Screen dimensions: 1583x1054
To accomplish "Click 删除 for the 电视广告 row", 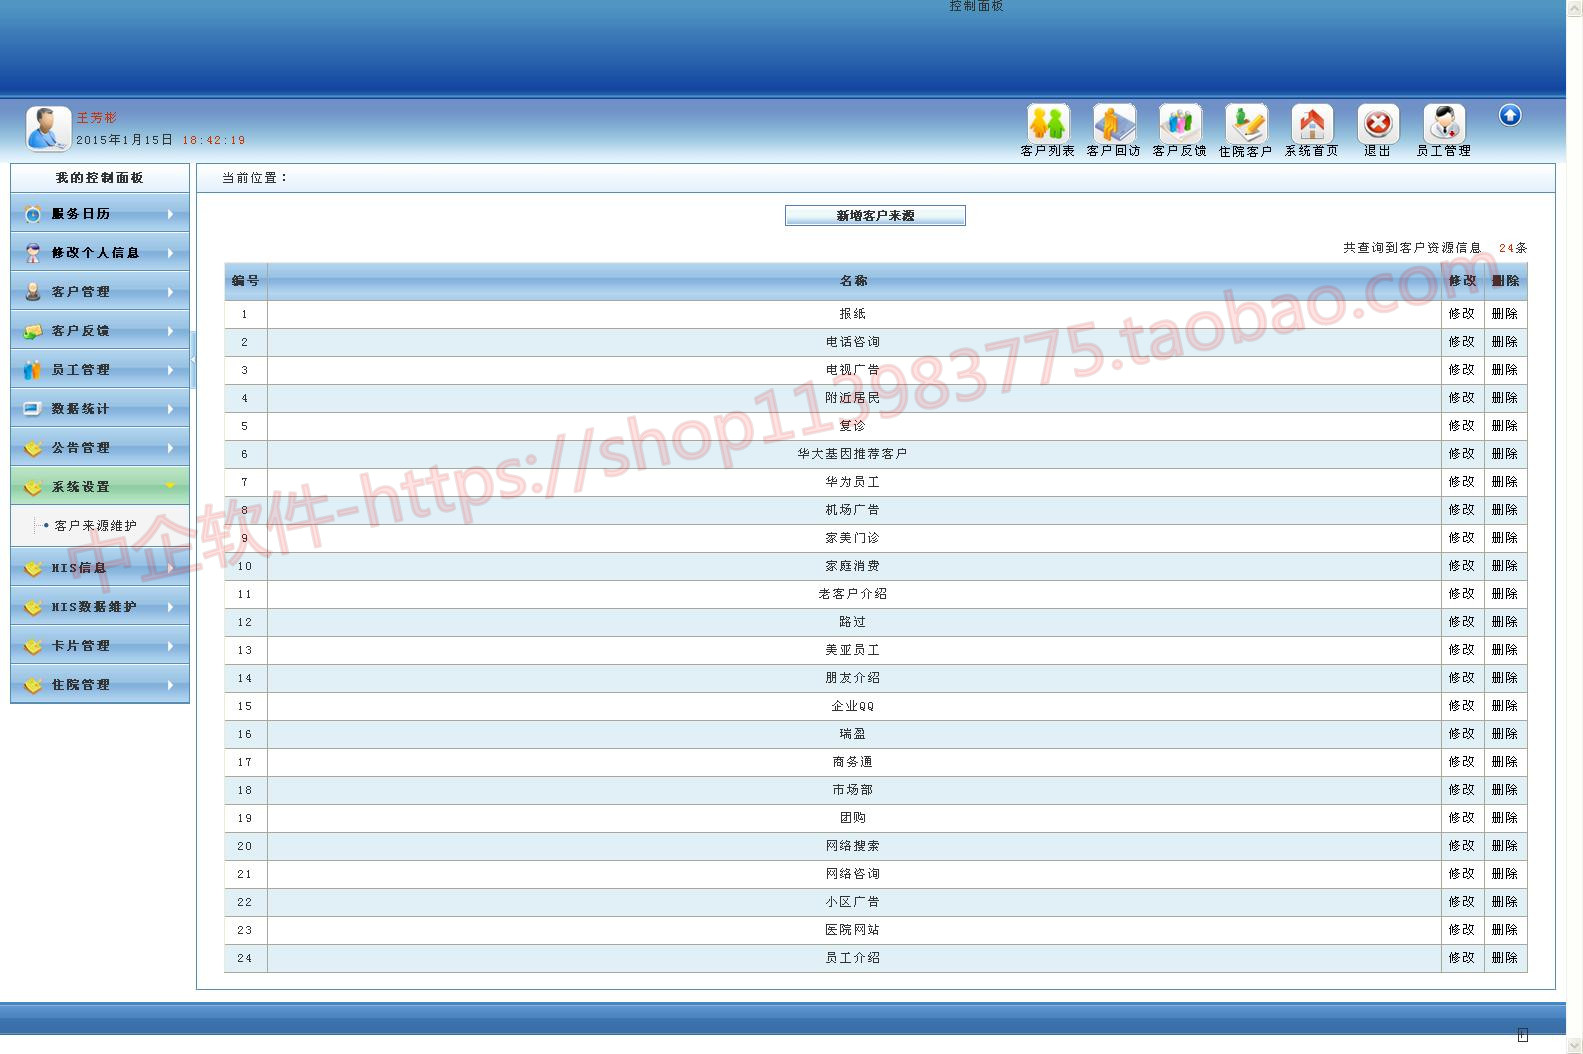I will (1505, 370).
